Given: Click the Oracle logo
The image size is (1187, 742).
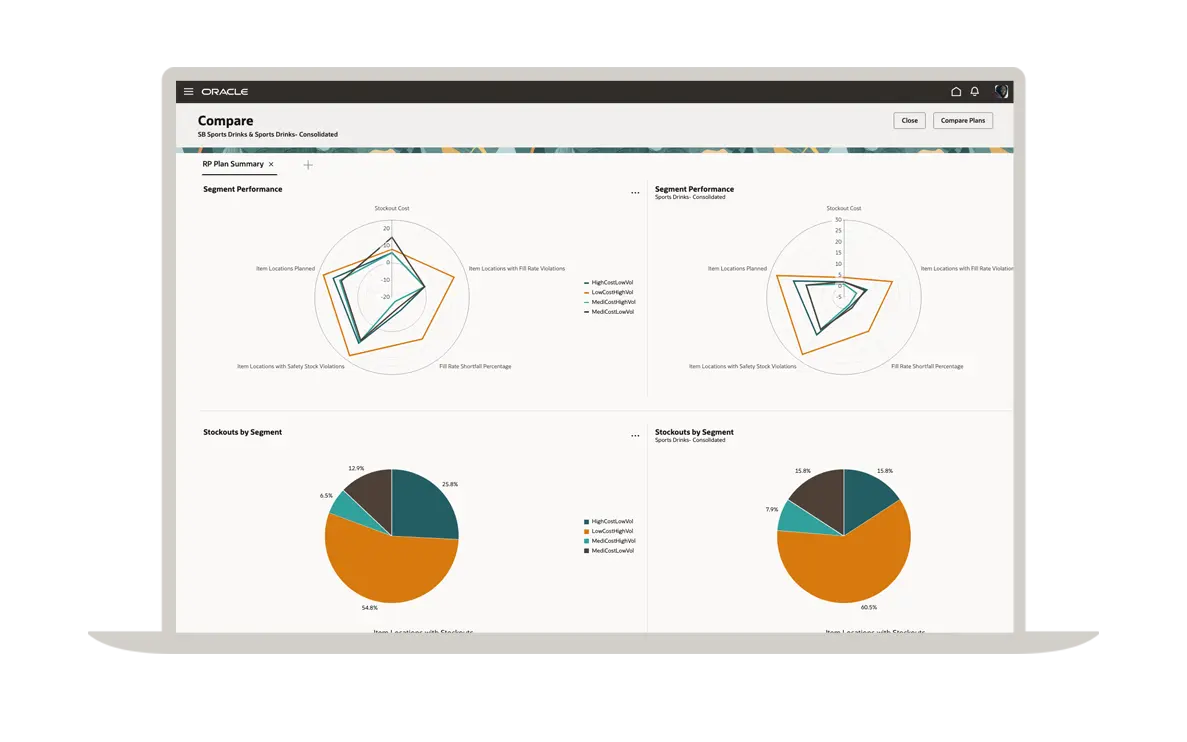Looking at the screenshot, I should 224,92.
